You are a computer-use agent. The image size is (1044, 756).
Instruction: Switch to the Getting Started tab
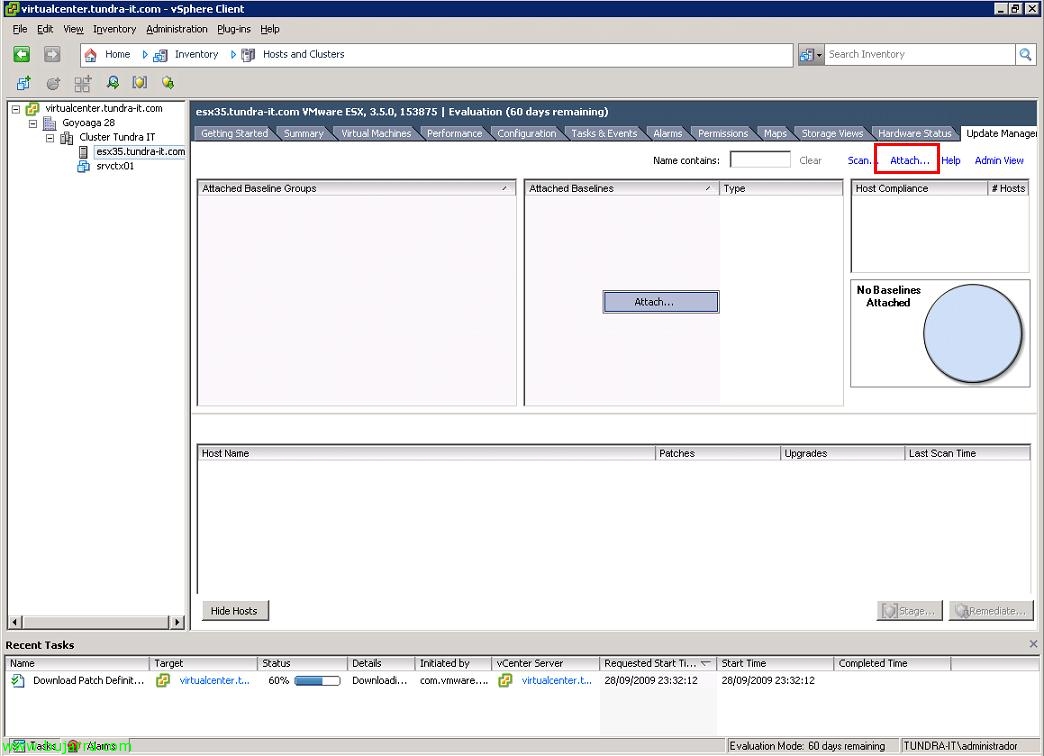click(234, 134)
